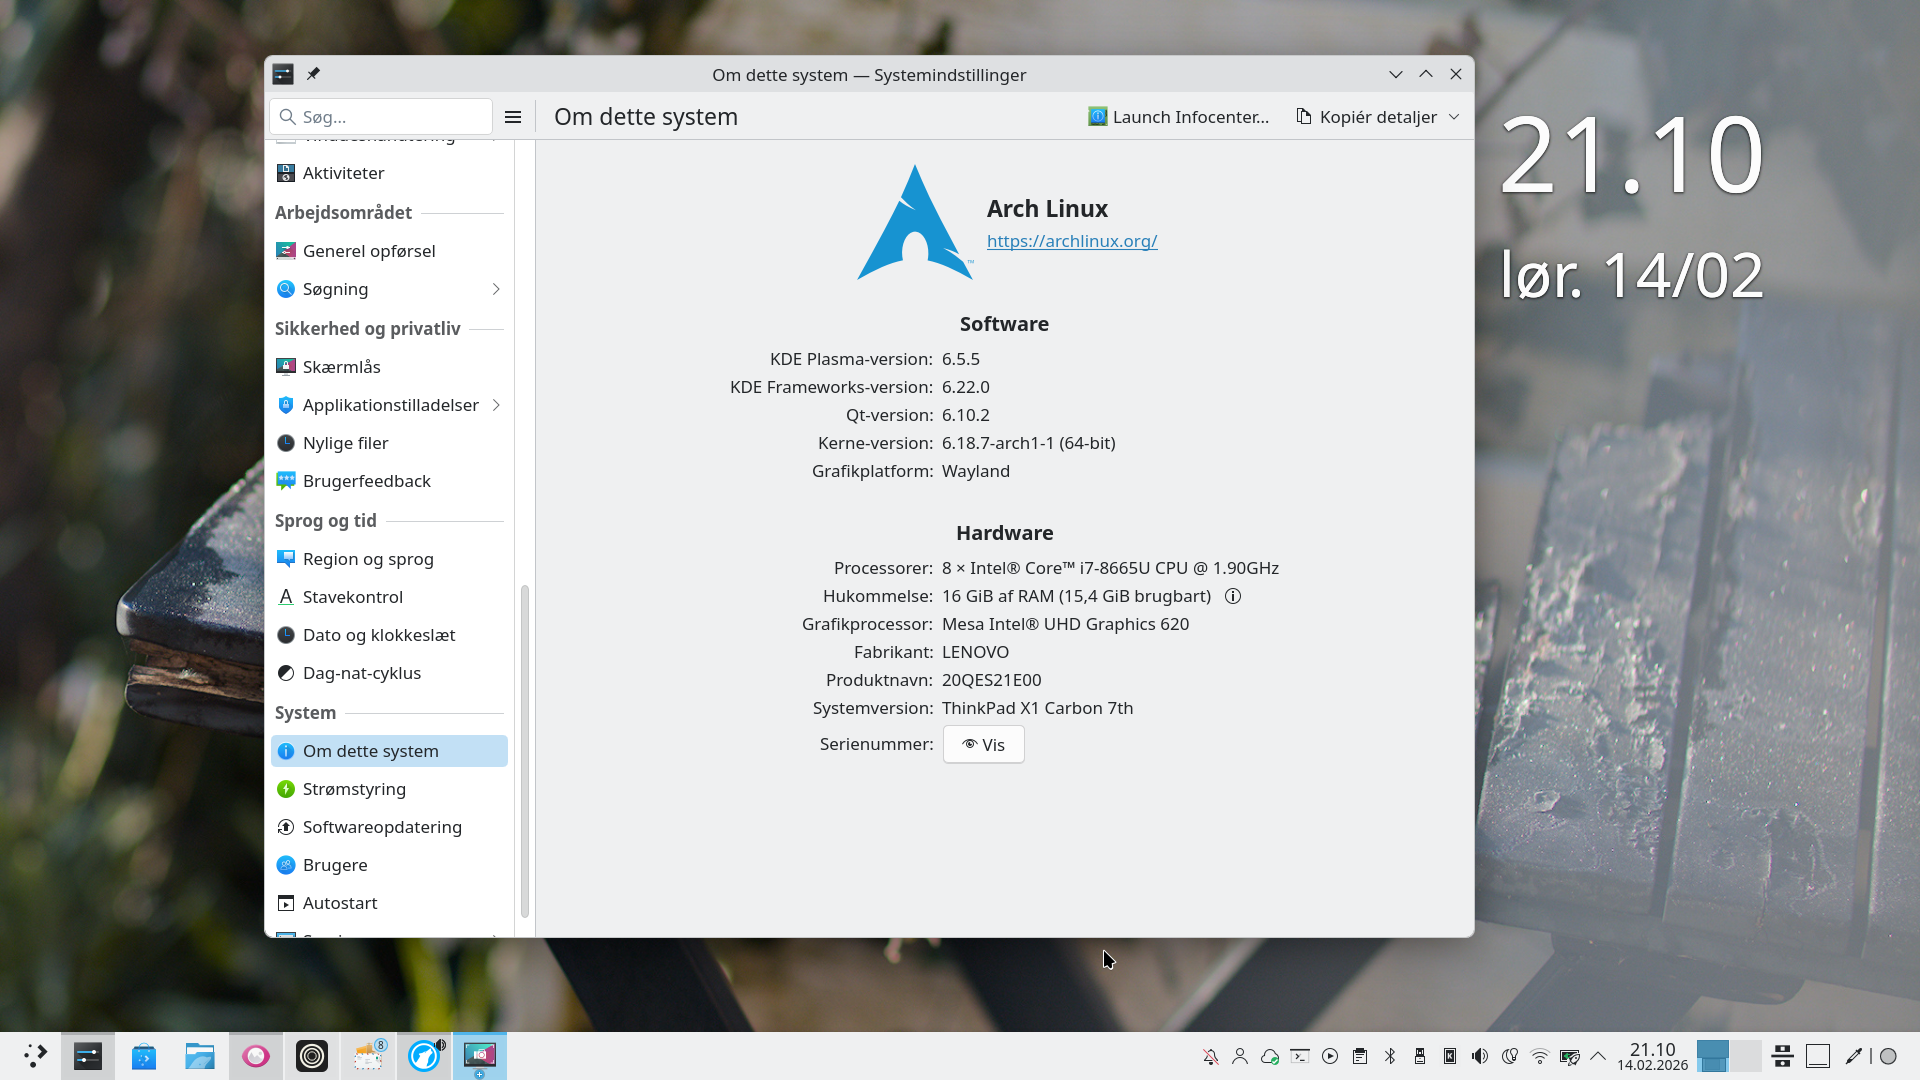Open Skærmlås settings
The height and width of the screenshot is (1080, 1920).
tap(341, 367)
